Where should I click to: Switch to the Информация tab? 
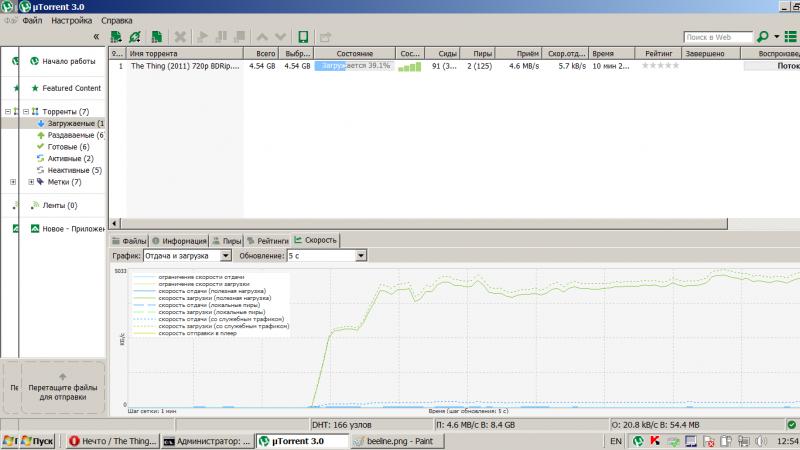point(179,241)
